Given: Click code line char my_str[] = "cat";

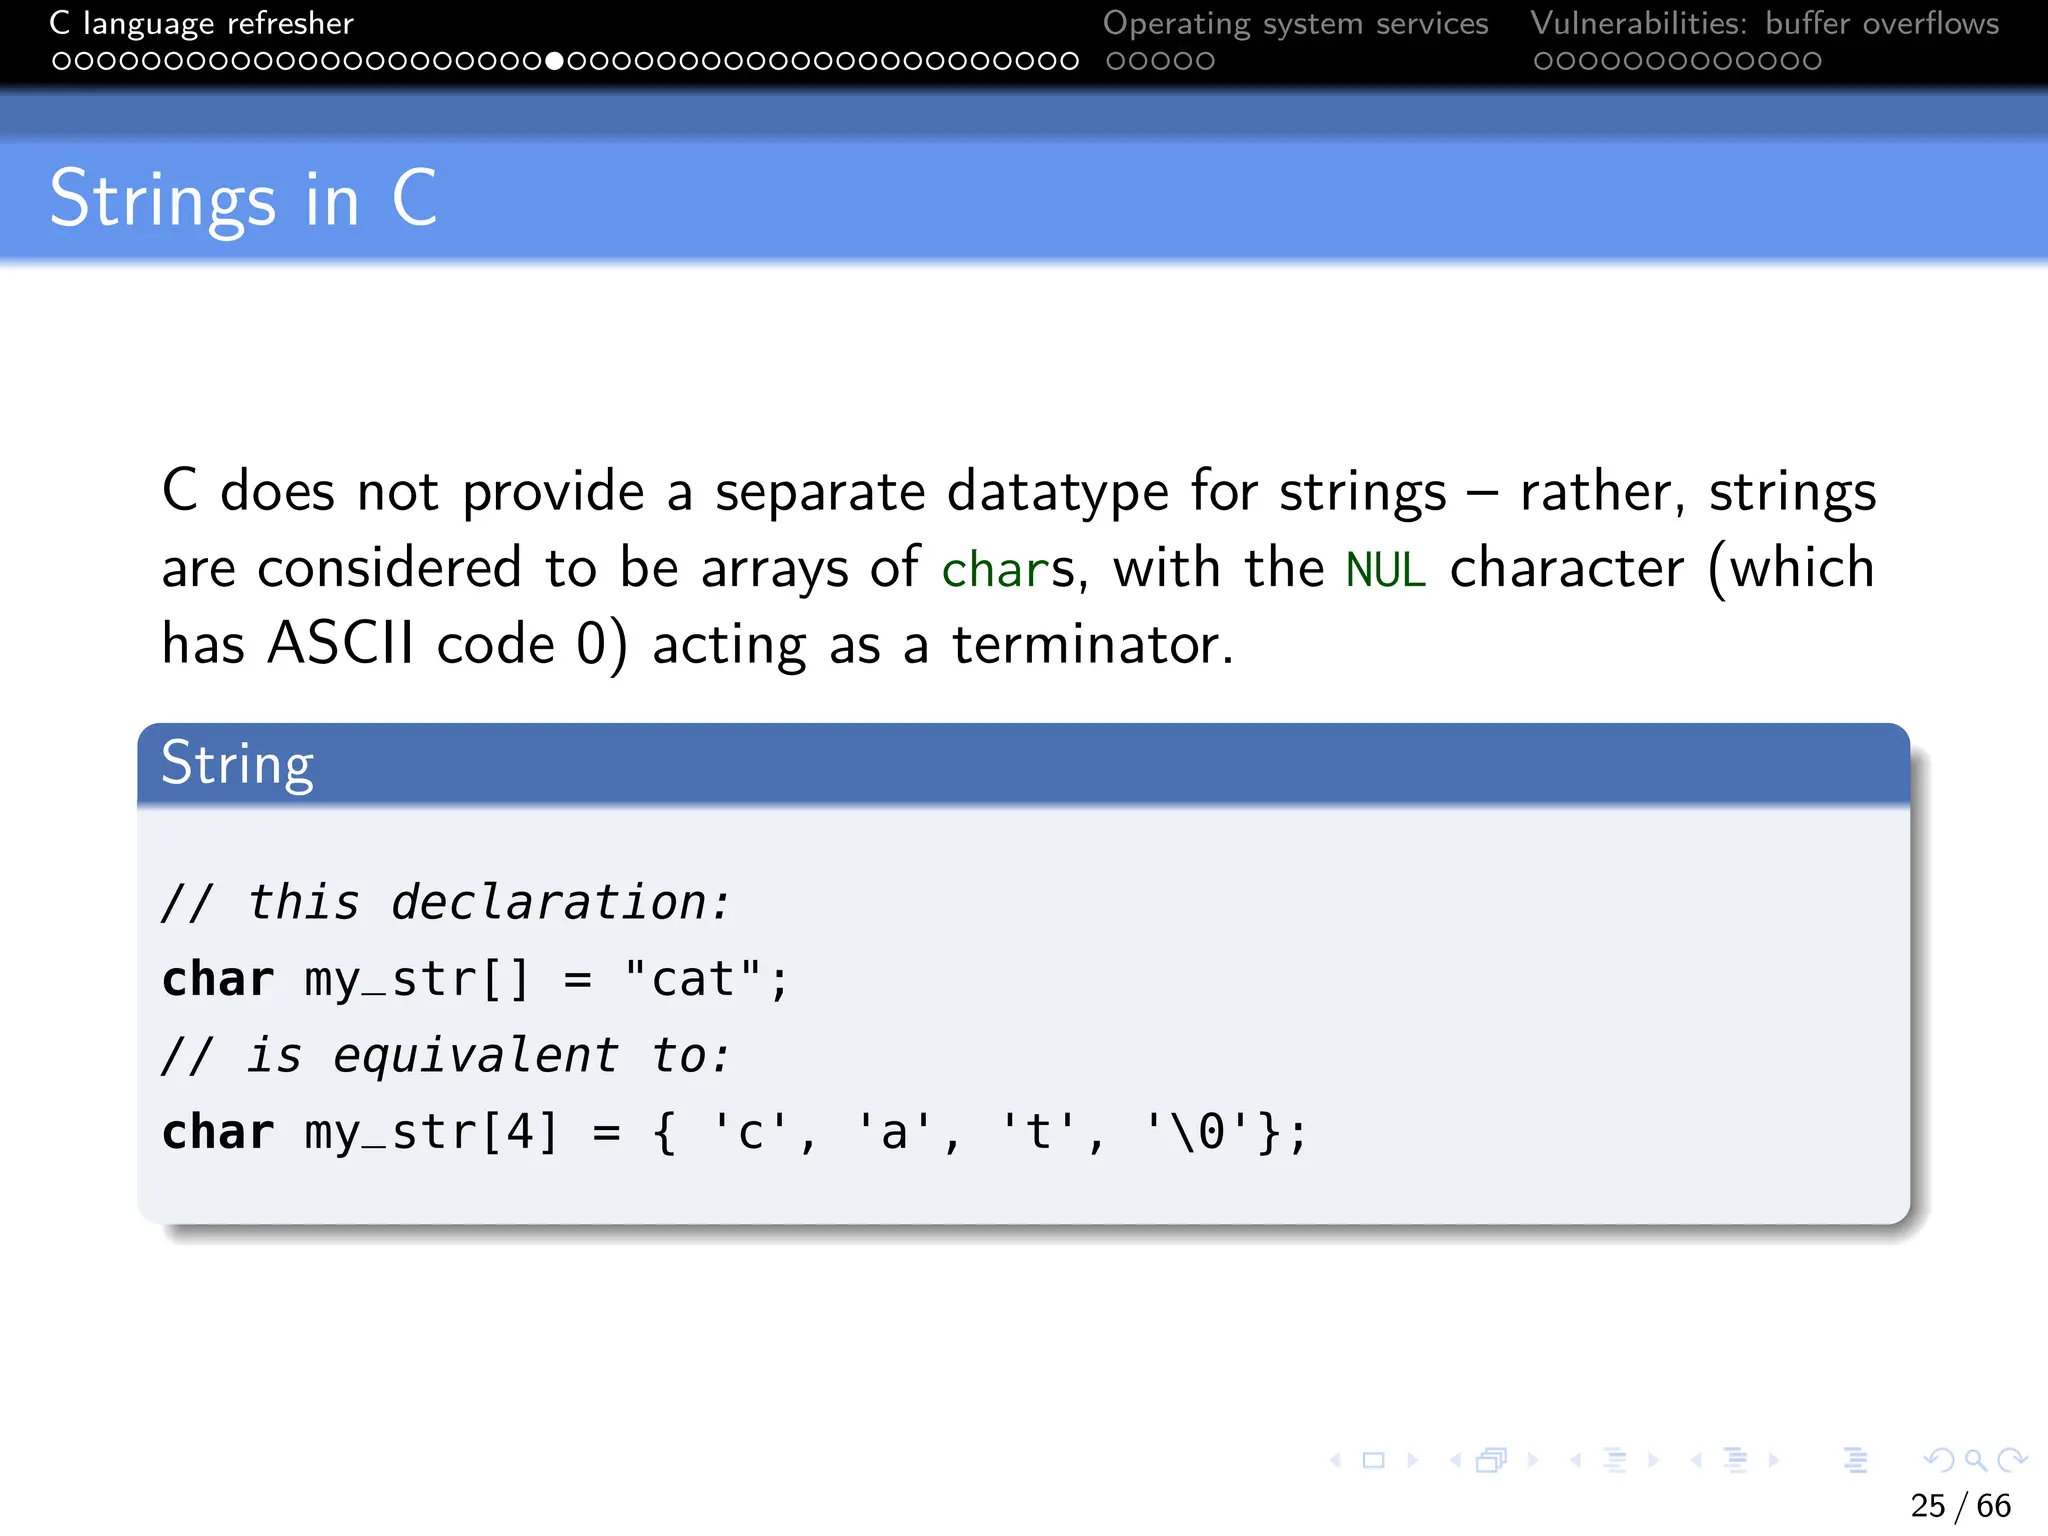Looking at the screenshot, I should (x=476, y=980).
